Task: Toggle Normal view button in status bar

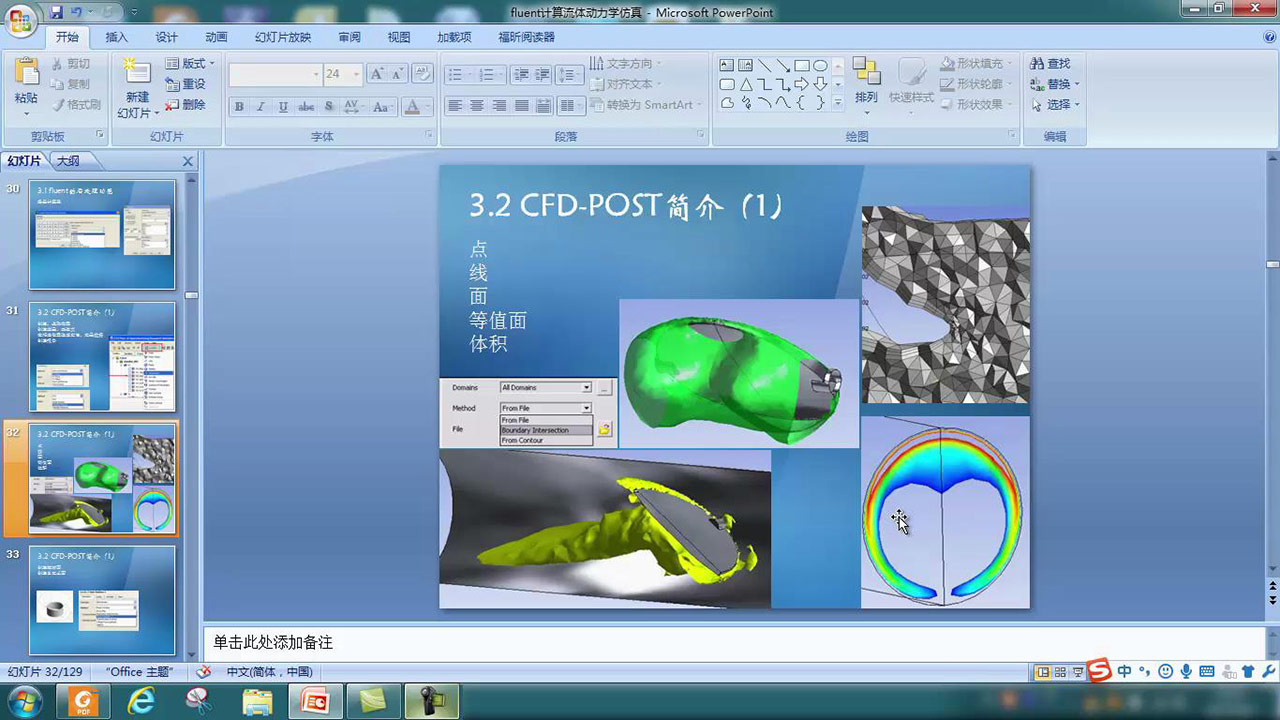Action: click(x=1043, y=672)
